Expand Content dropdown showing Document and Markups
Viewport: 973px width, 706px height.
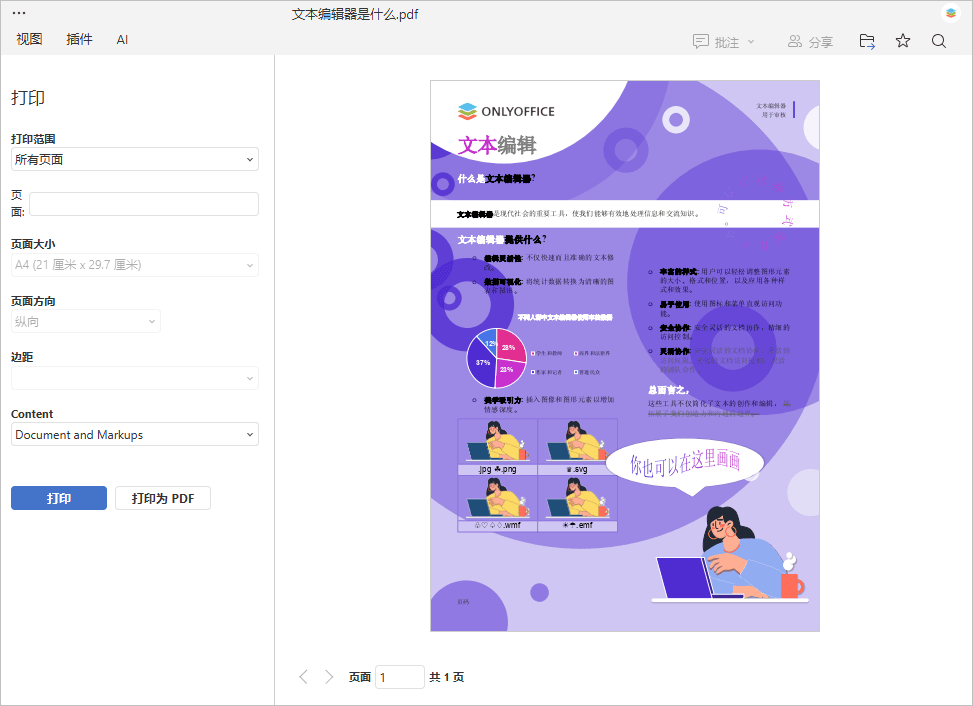[134, 435]
